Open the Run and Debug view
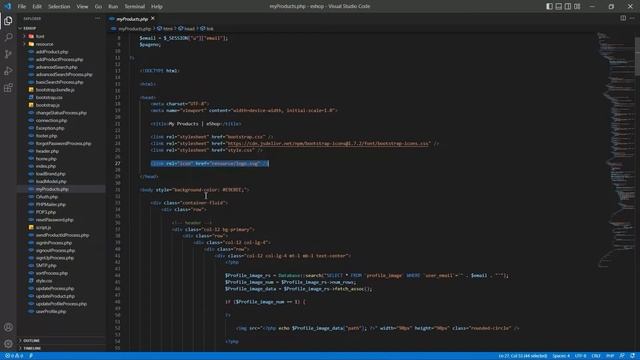Image resolution: width=640 pixels, height=360 pixels. [x=8, y=71]
